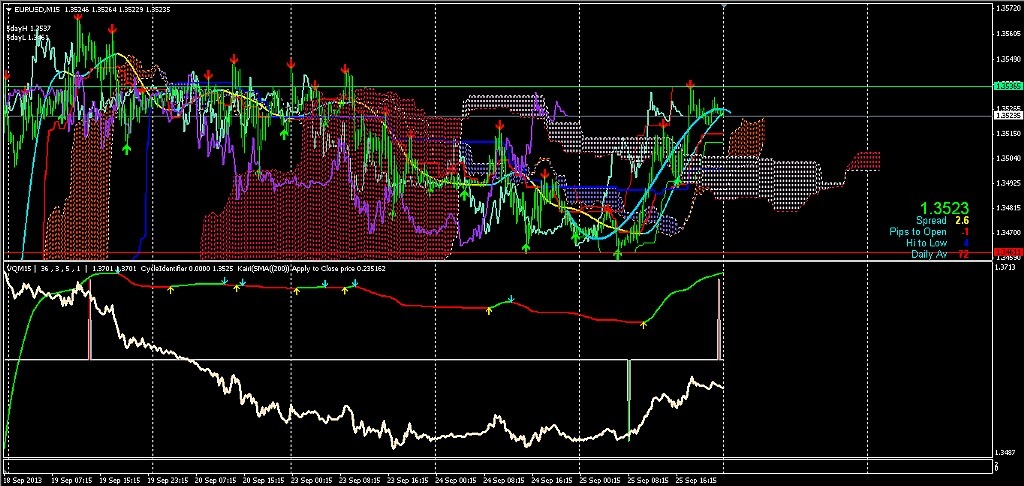Click the green up arrow at the 25 Sep lowest price
This screenshot has height=486, width=1024.
click(618, 254)
